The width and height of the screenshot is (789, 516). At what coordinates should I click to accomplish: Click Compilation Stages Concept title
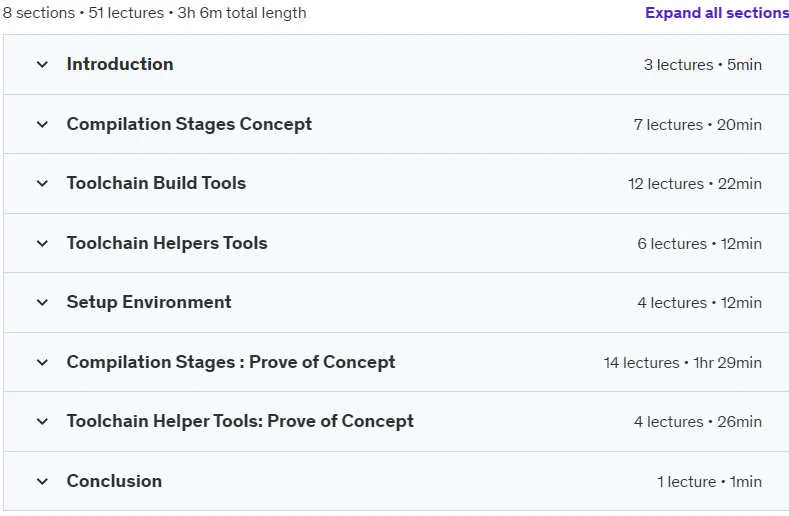coord(189,124)
